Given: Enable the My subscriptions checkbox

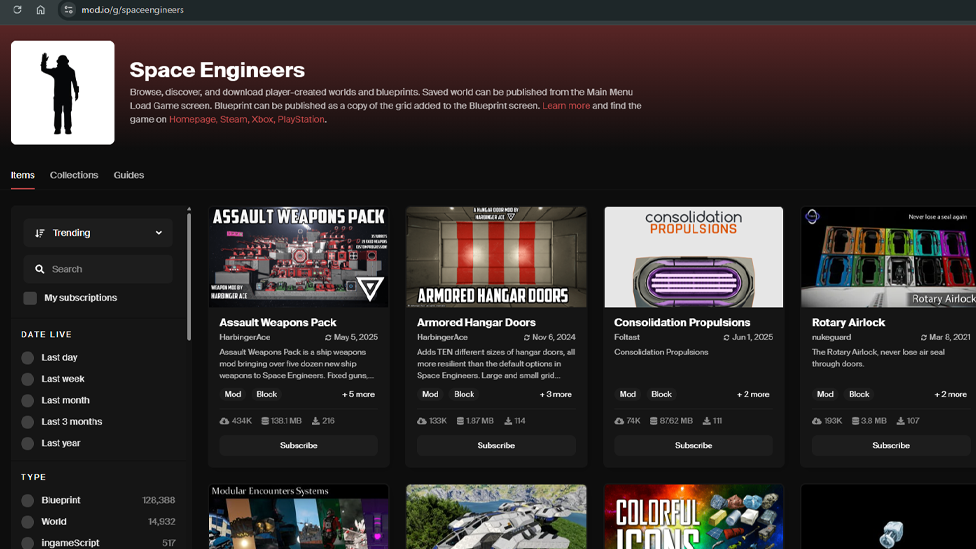Looking at the screenshot, I should (30, 298).
